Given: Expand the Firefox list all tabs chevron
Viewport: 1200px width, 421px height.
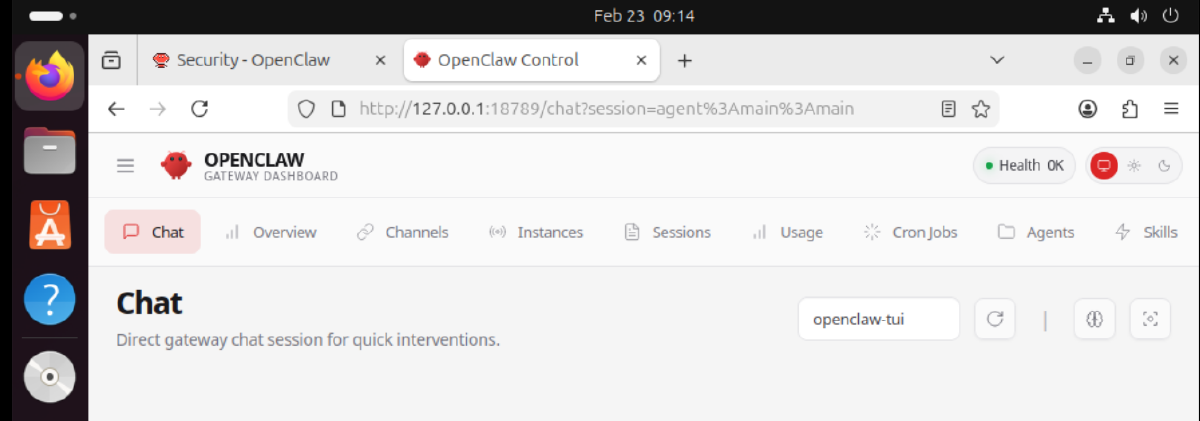Looking at the screenshot, I should (x=997, y=60).
